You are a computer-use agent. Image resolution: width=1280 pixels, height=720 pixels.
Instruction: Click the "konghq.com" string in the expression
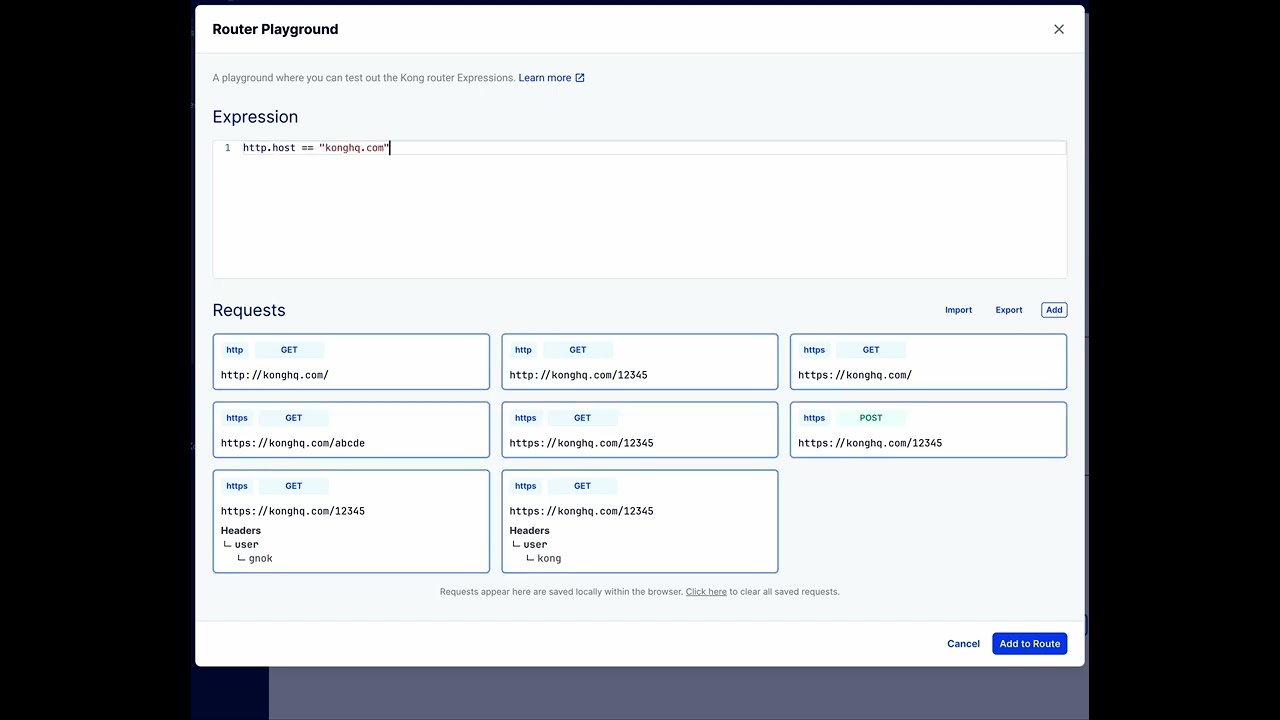click(355, 148)
